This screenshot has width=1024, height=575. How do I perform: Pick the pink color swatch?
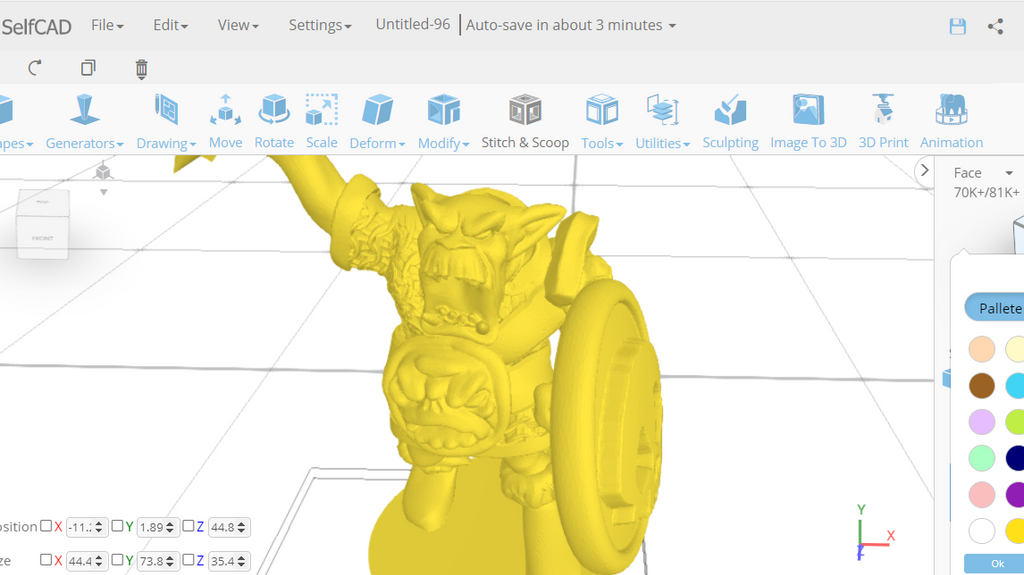[982, 495]
